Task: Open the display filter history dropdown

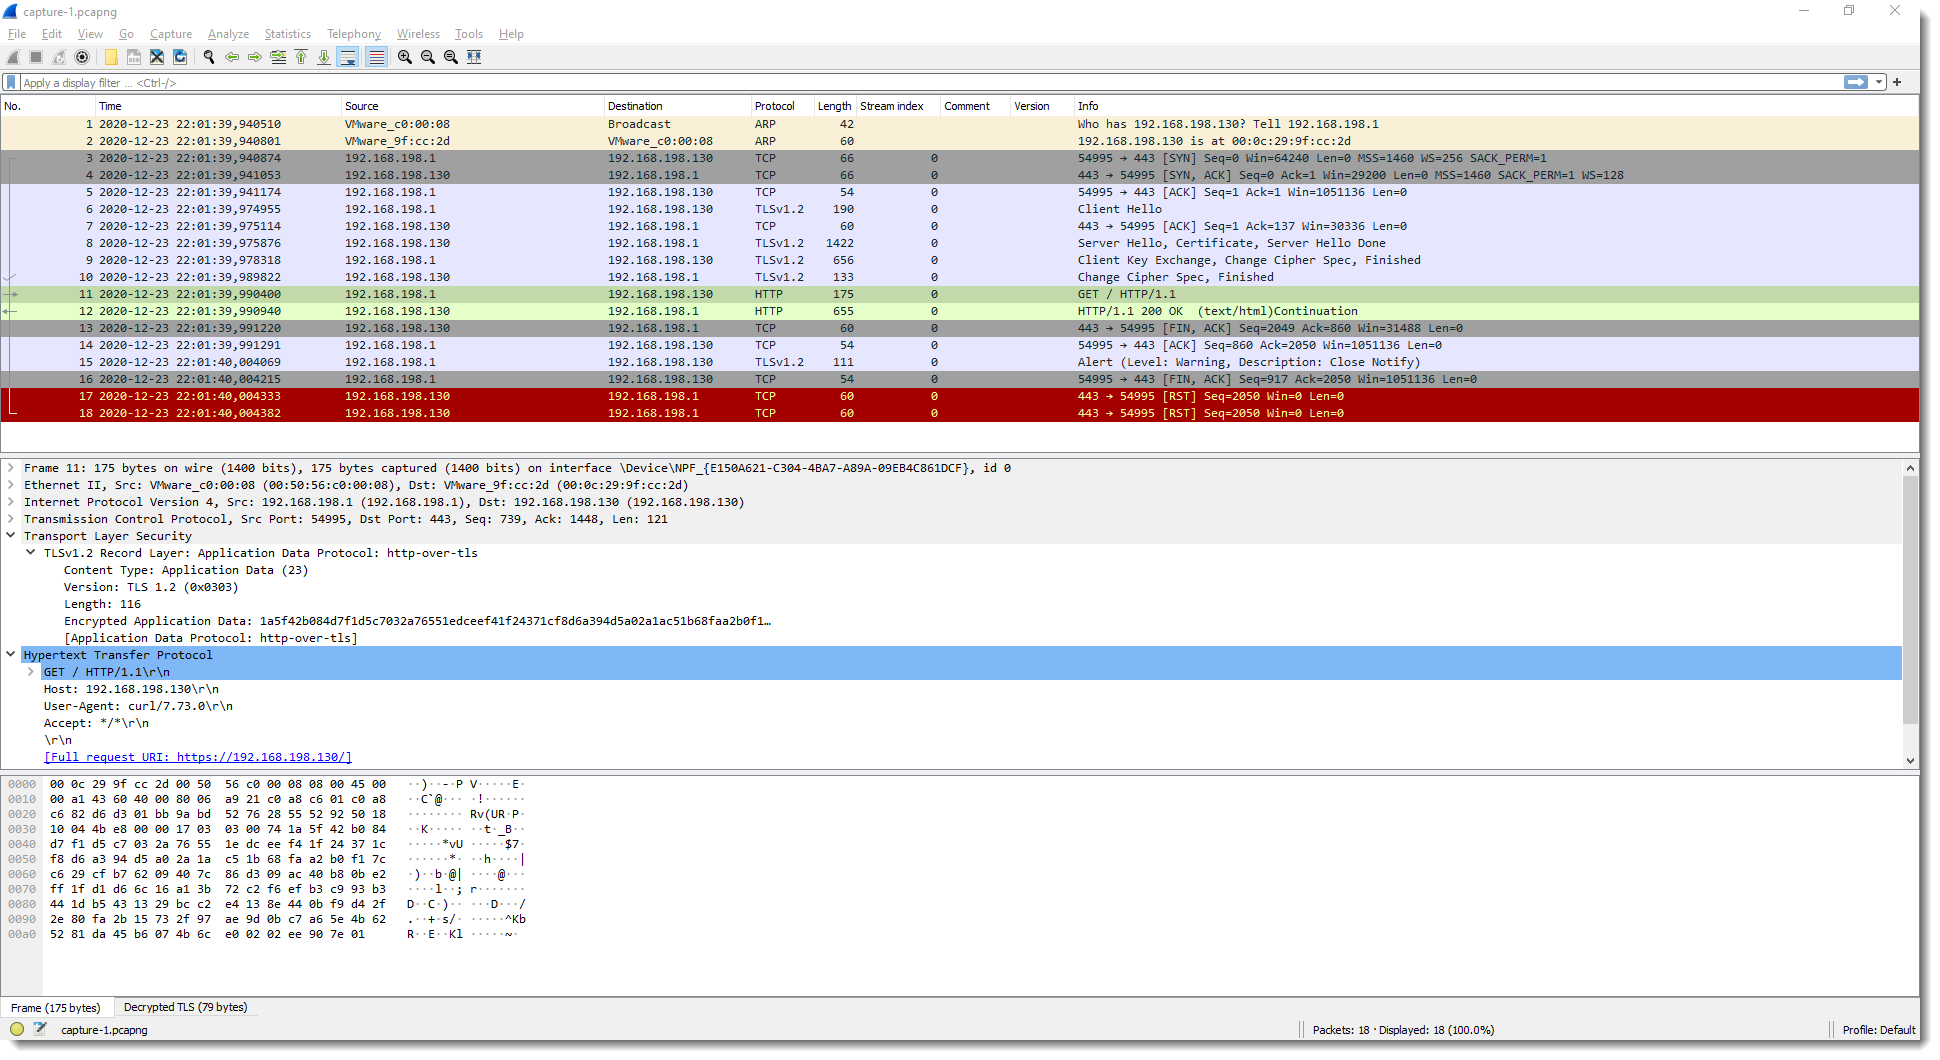Action: pyautogui.click(x=1879, y=83)
